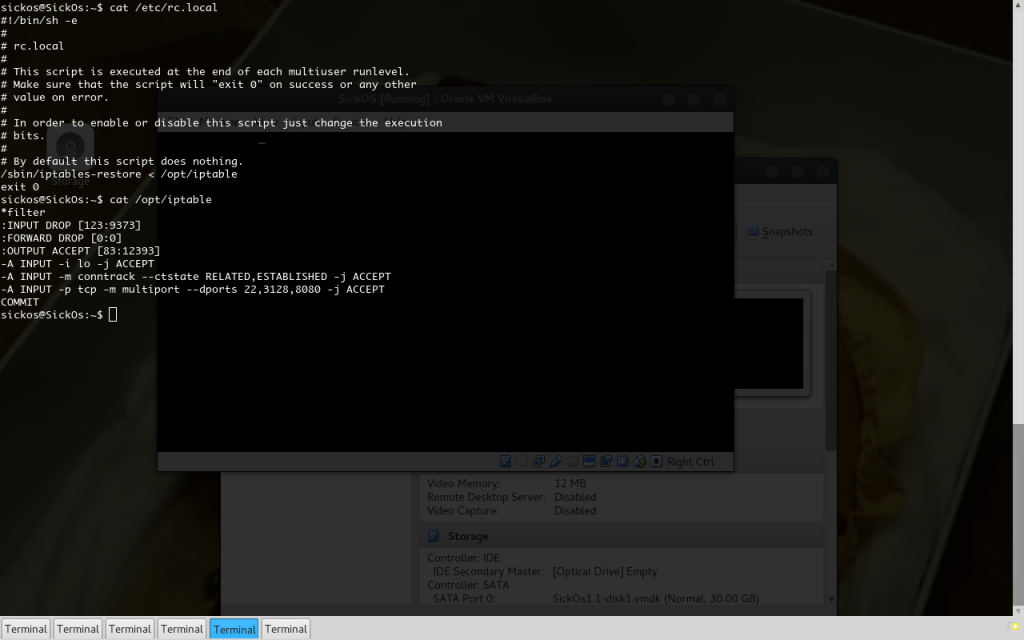
Task: Click the display settings status icon
Action: coord(588,461)
